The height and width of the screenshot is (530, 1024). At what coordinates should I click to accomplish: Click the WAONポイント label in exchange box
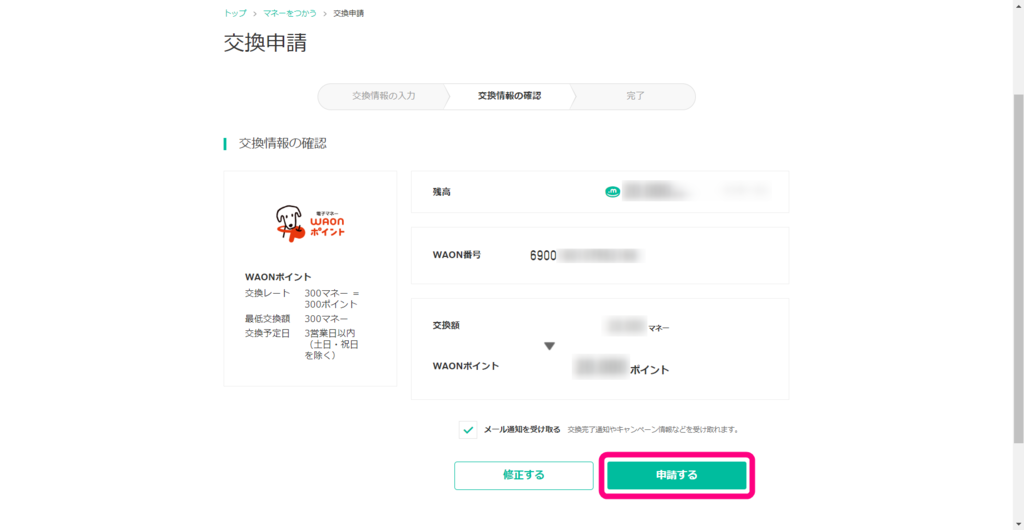click(466, 366)
